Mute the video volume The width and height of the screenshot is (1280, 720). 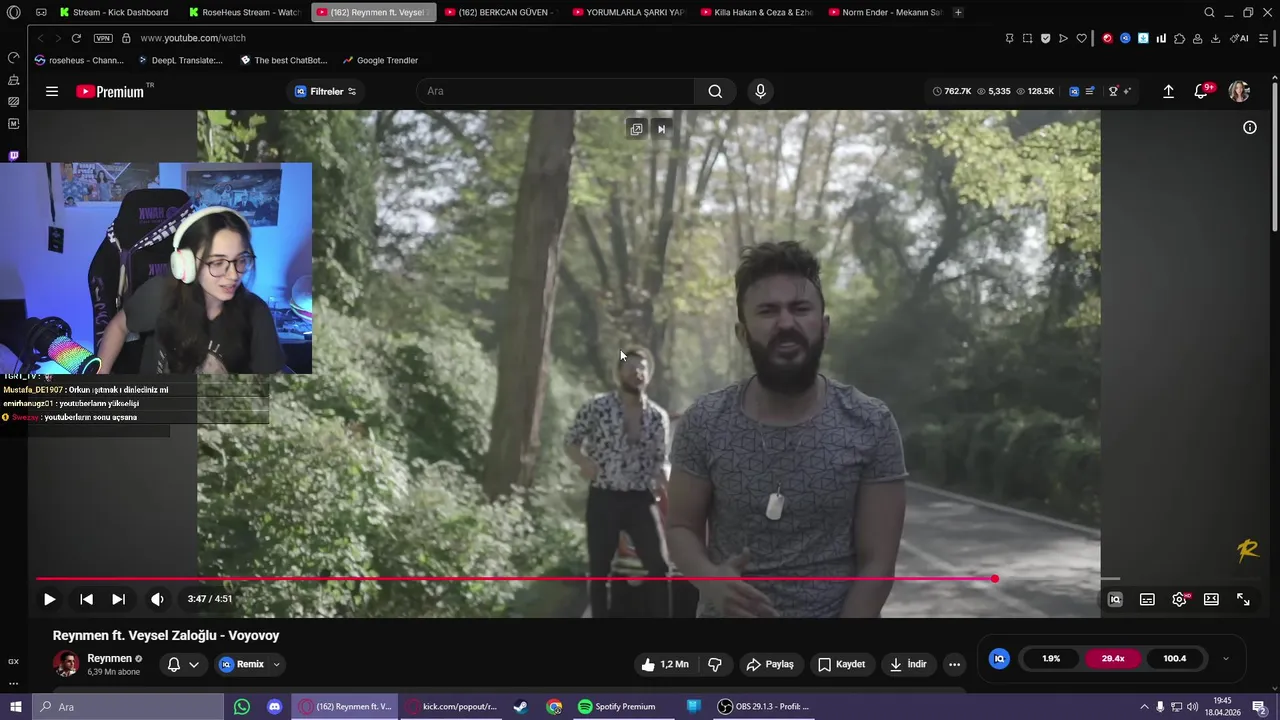pyautogui.click(x=157, y=599)
